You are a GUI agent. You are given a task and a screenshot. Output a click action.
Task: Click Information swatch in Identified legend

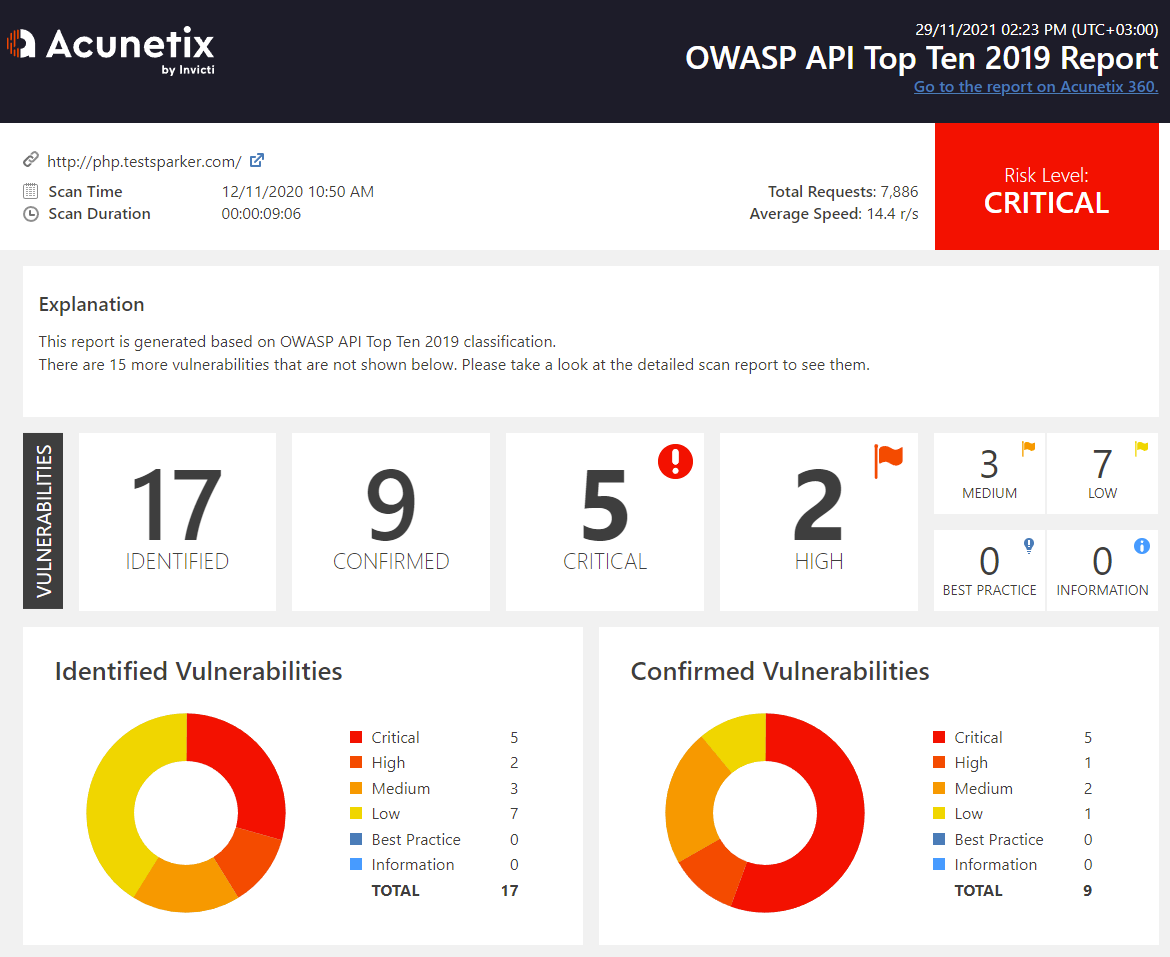pyautogui.click(x=356, y=865)
